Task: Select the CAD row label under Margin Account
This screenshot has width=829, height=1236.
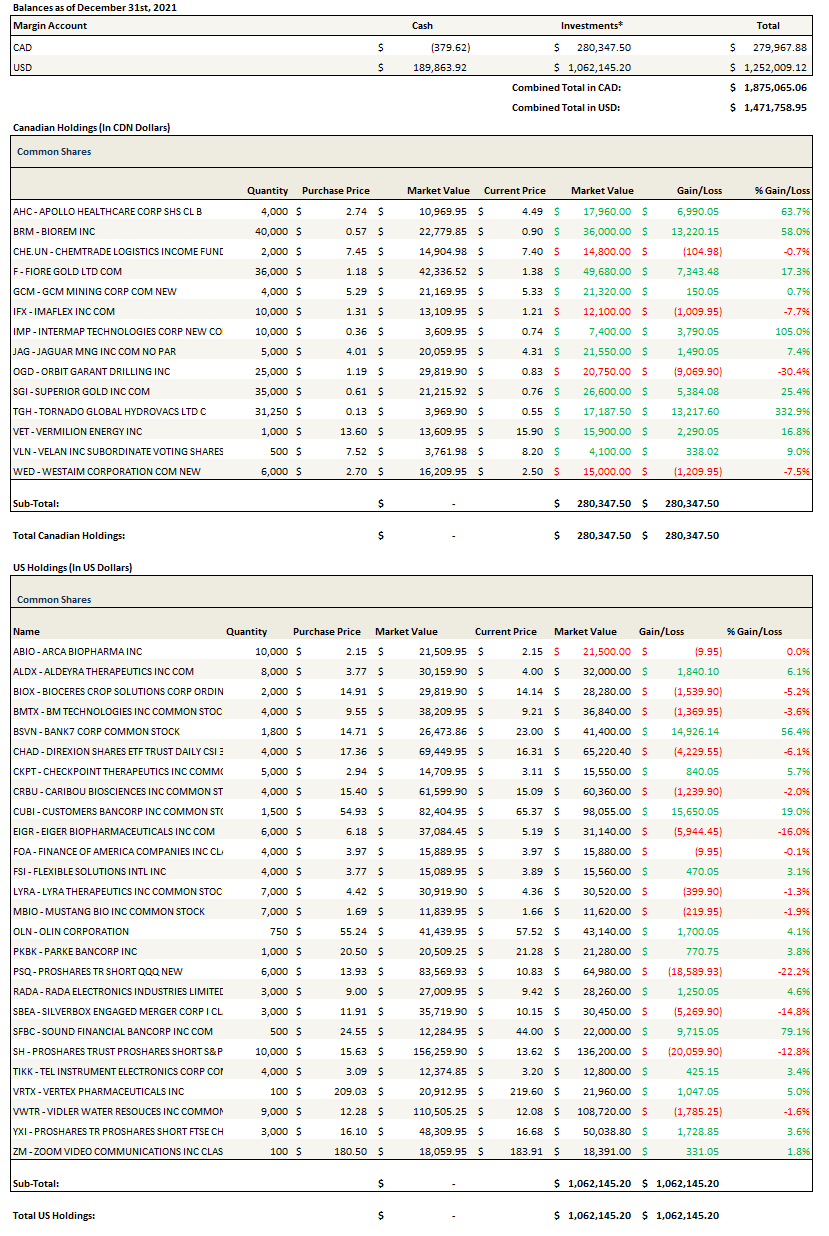Action: point(22,47)
